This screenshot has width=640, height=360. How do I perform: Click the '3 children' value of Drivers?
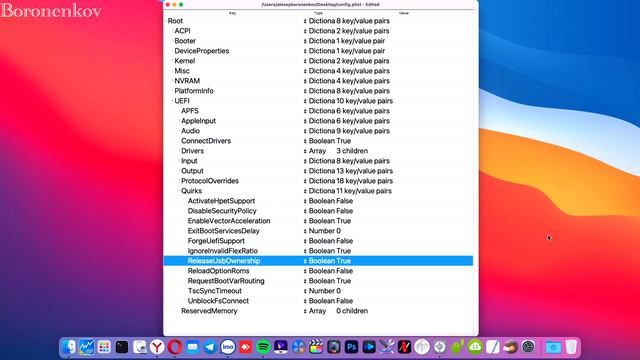pos(352,151)
